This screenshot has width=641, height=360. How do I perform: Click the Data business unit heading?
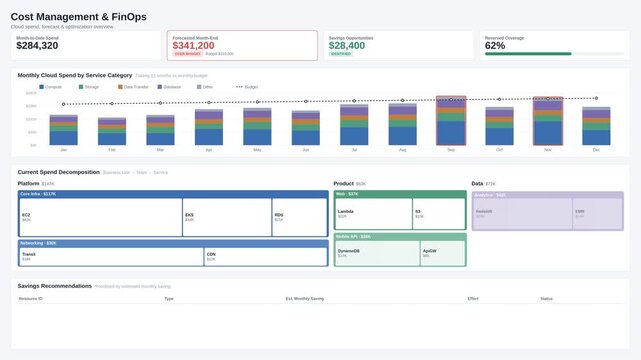(x=477, y=183)
